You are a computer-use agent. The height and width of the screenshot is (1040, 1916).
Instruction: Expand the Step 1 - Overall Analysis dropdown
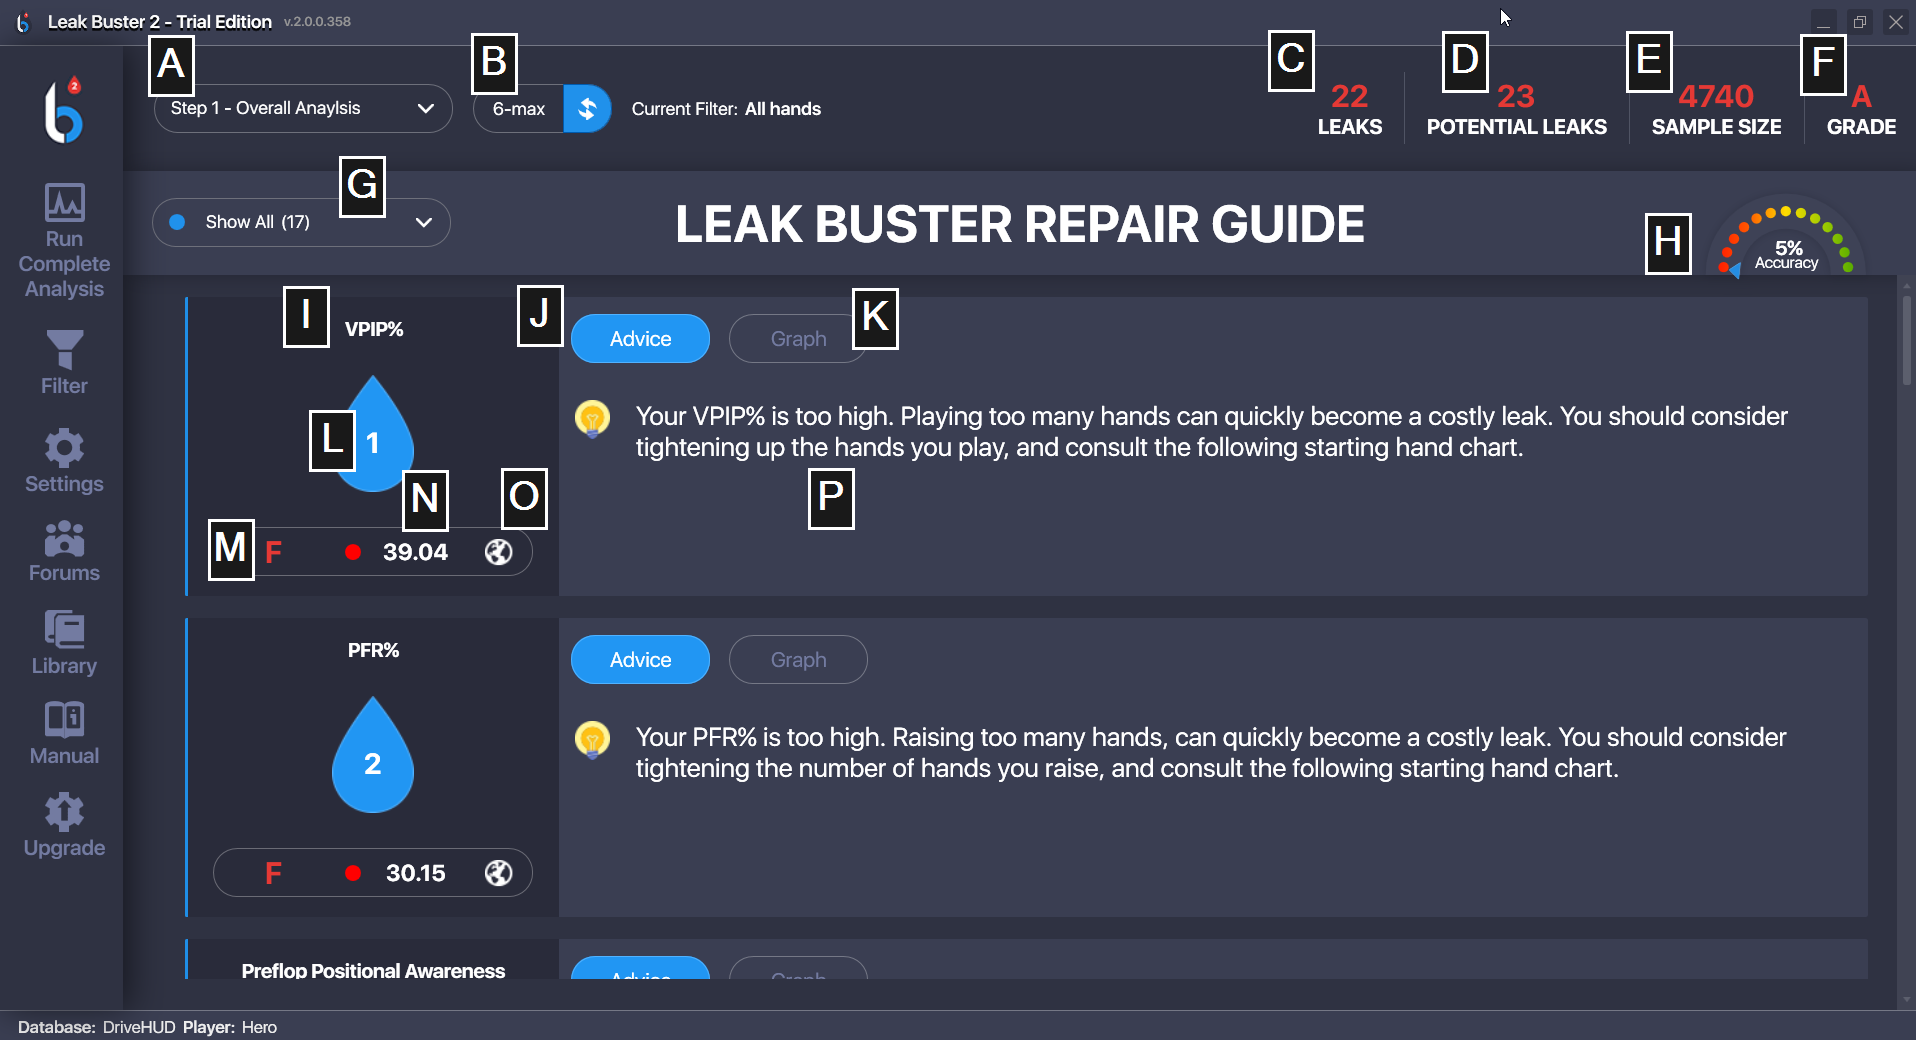pos(303,108)
